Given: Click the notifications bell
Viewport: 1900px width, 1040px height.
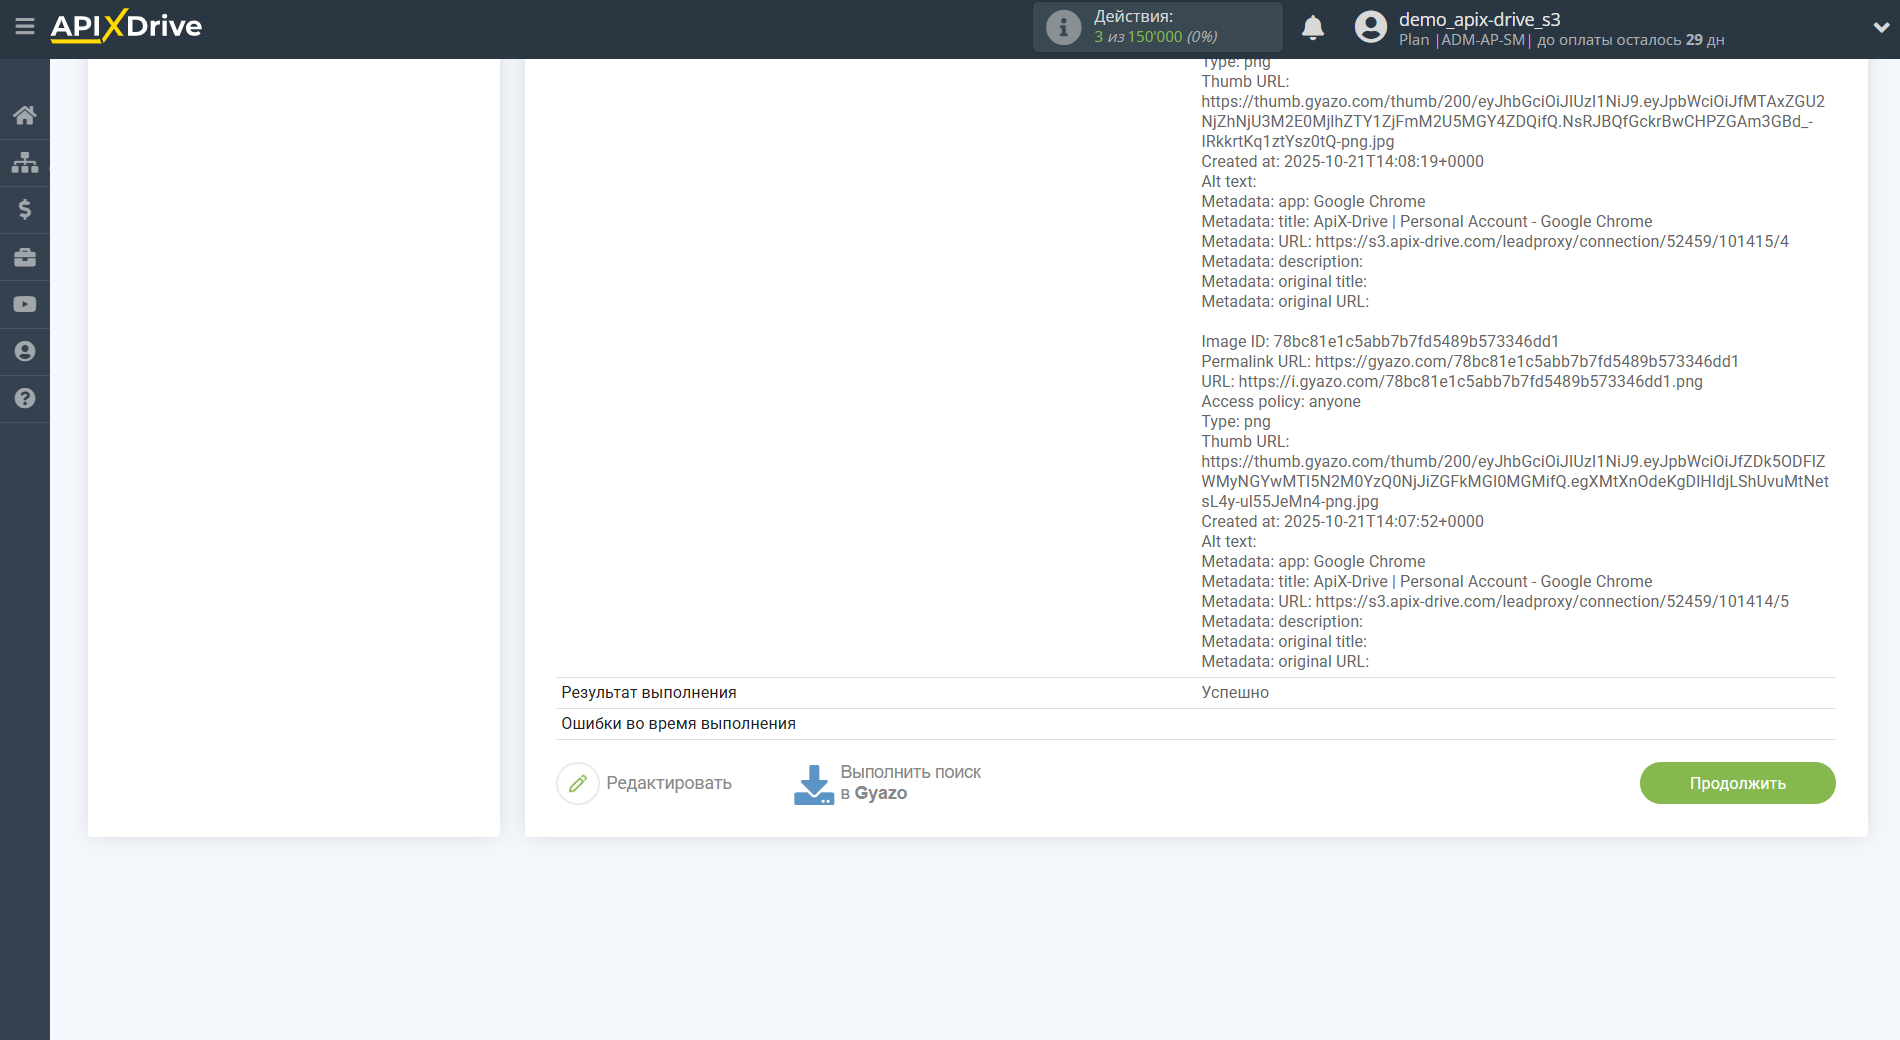Looking at the screenshot, I should point(1313,28).
